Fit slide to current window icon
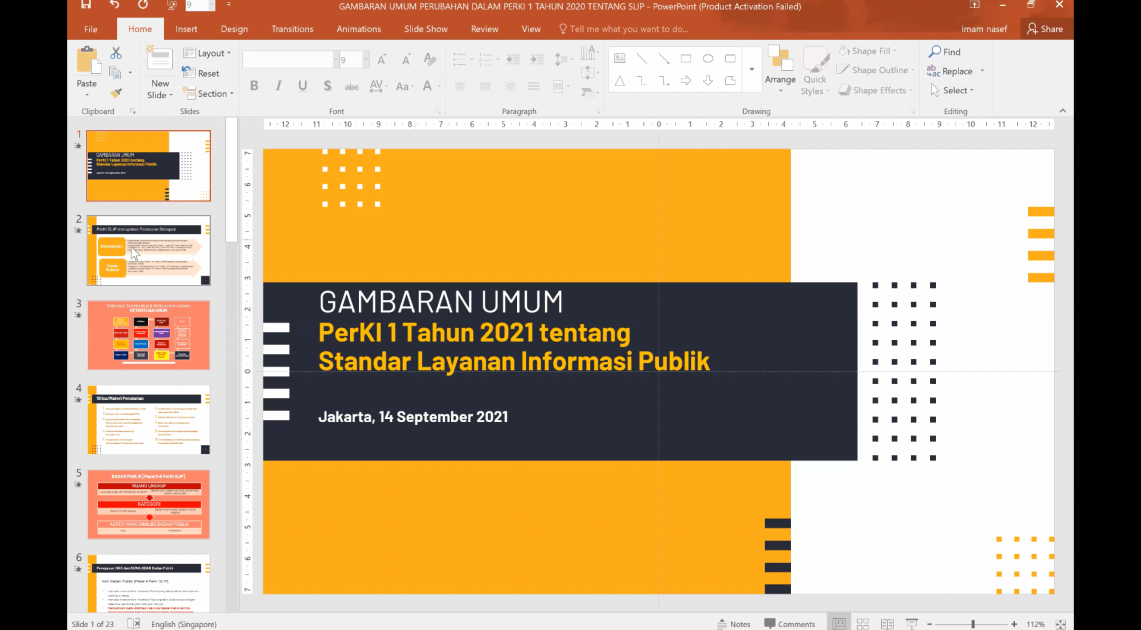This screenshot has width=1141, height=630. (x=1061, y=624)
